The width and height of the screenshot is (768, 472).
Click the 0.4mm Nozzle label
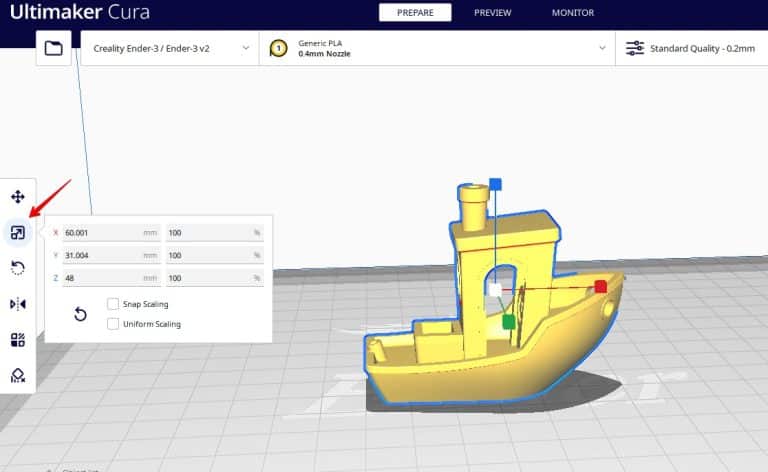324,54
